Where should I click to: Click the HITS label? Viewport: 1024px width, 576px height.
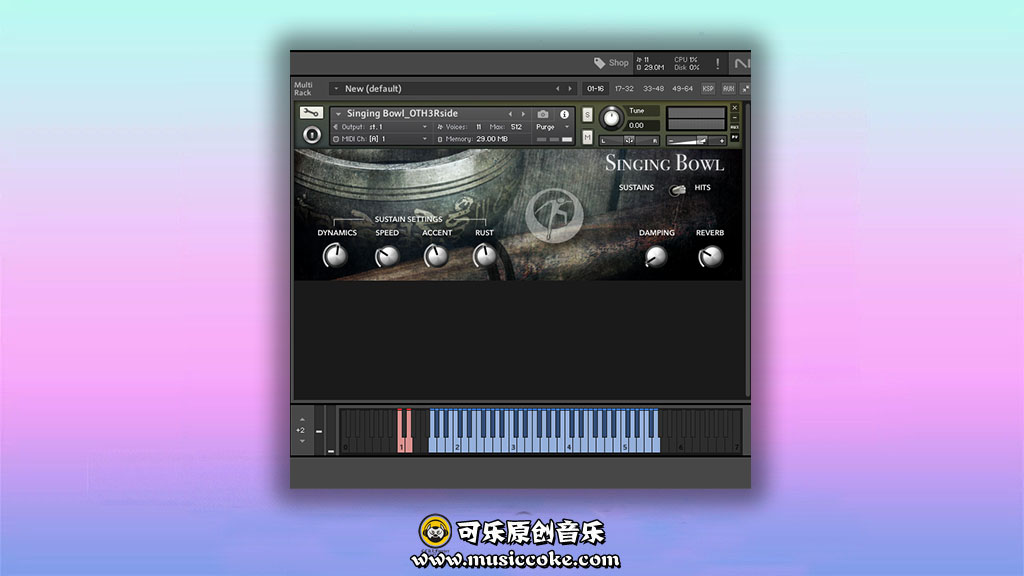[702, 187]
